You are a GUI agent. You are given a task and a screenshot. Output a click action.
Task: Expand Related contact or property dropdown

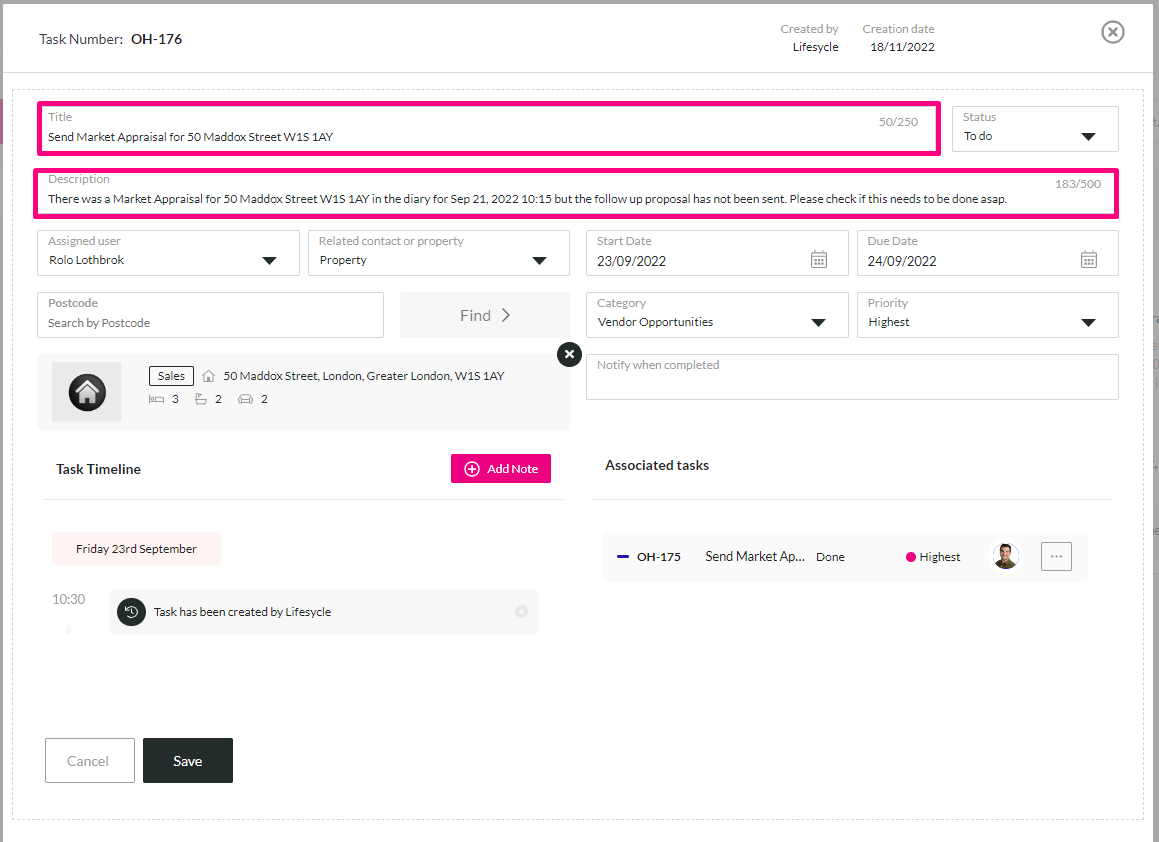click(438, 253)
